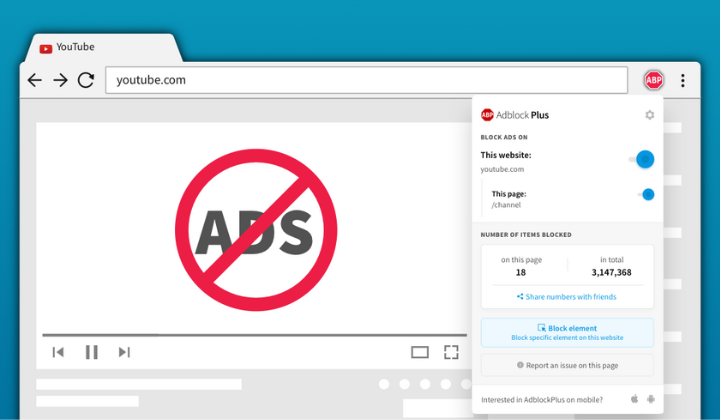Image resolution: width=720 pixels, height=420 pixels.
Task: Click the Android download icon
Action: point(651,399)
